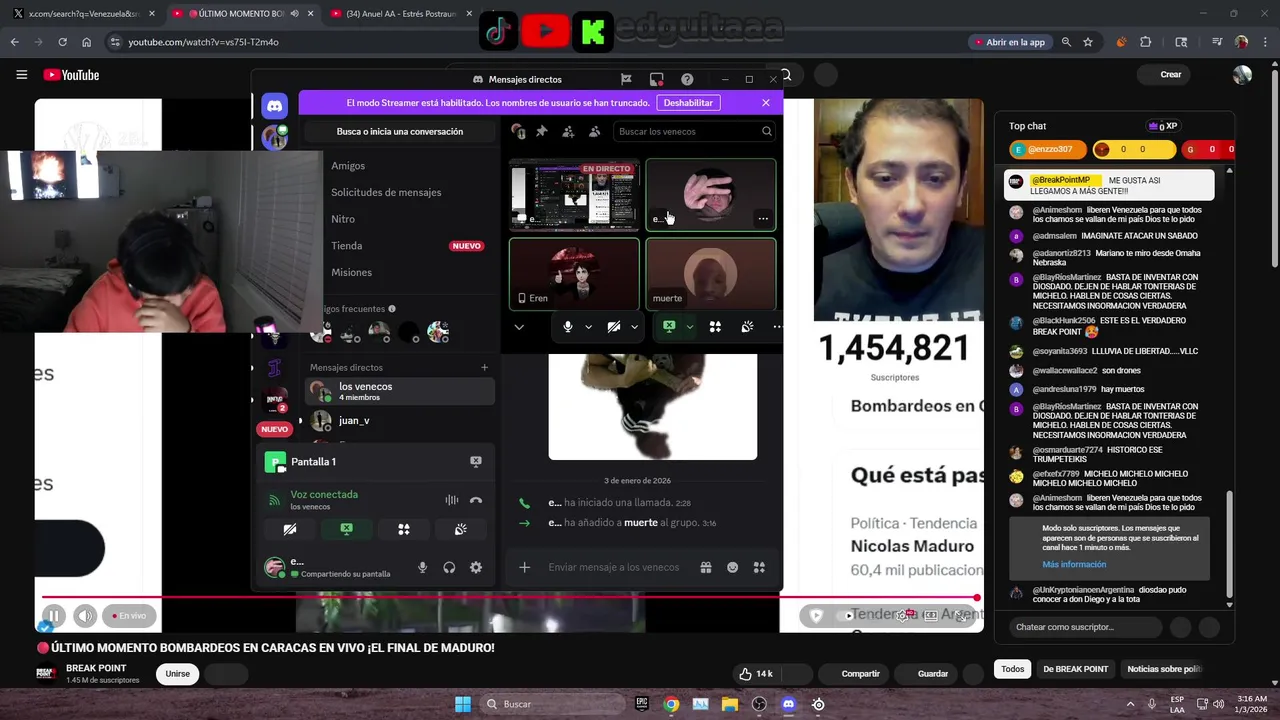Screen dimensions: 1280x720
Task: Click Buscar los venecos search field
Action: click(695, 131)
